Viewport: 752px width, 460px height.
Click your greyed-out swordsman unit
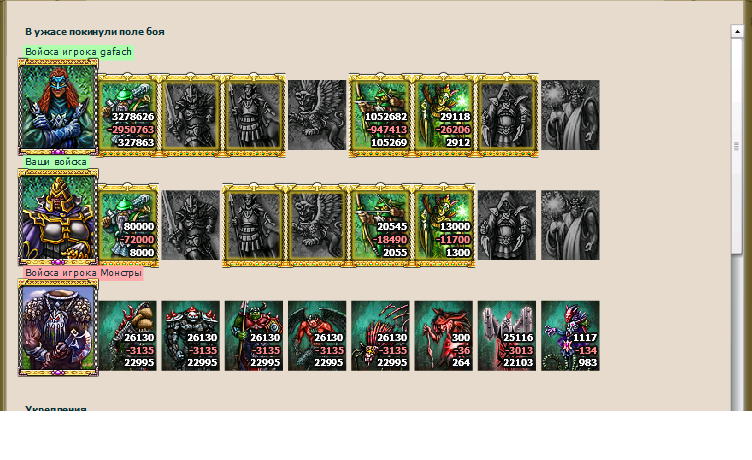click(x=191, y=225)
